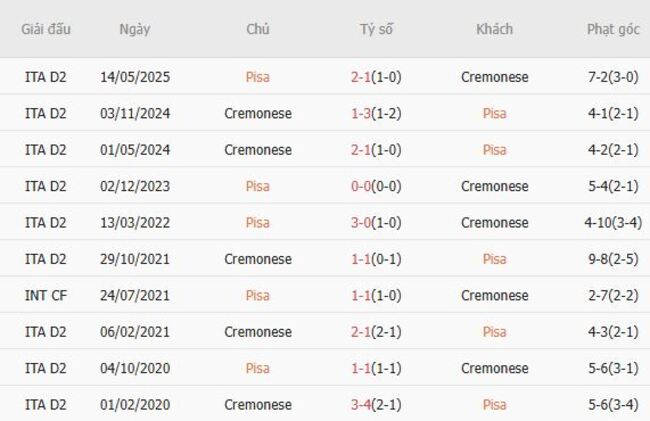Select the date 04/10/2020
The image size is (650, 421).
(135, 368)
